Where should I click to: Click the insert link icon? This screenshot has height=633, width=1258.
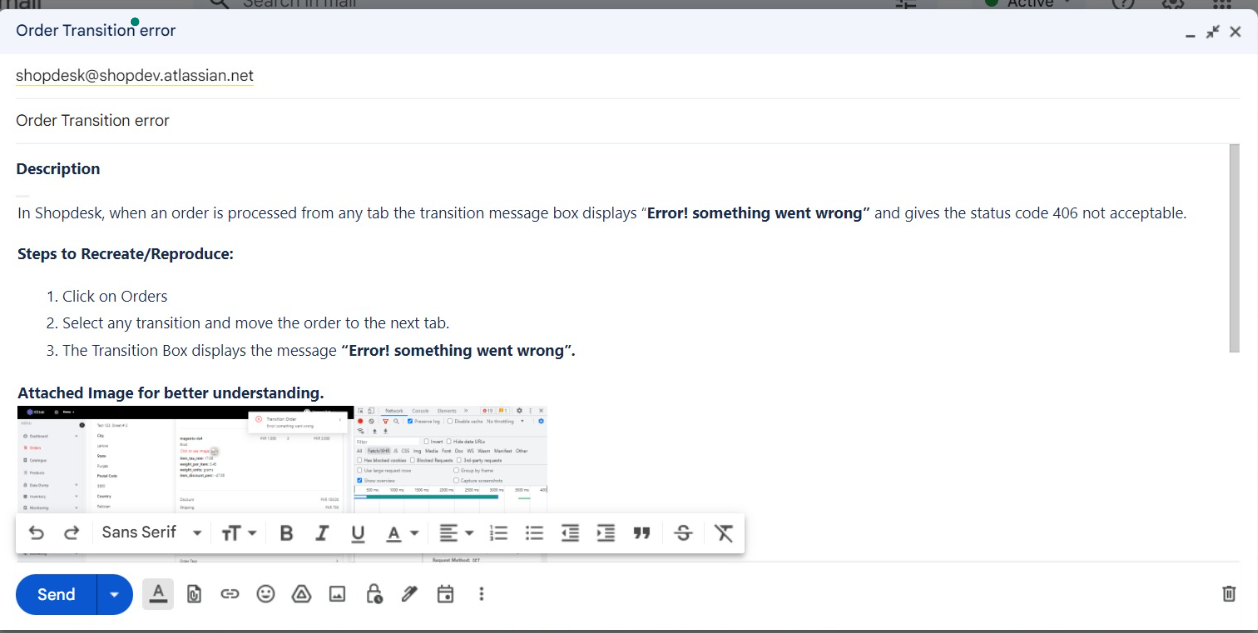point(230,594)
